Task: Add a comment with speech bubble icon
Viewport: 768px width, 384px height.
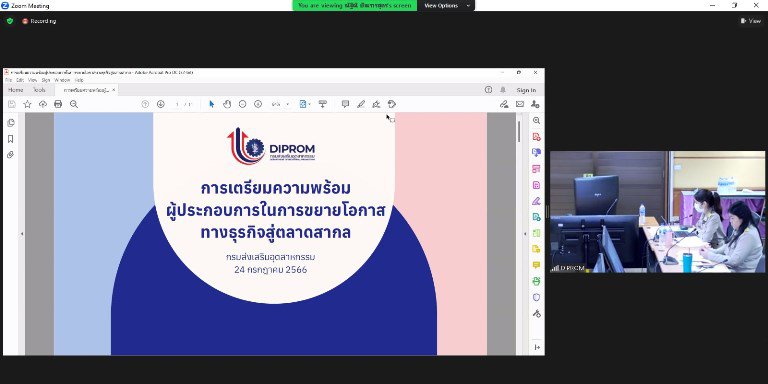Action: [x=345, y=104]
